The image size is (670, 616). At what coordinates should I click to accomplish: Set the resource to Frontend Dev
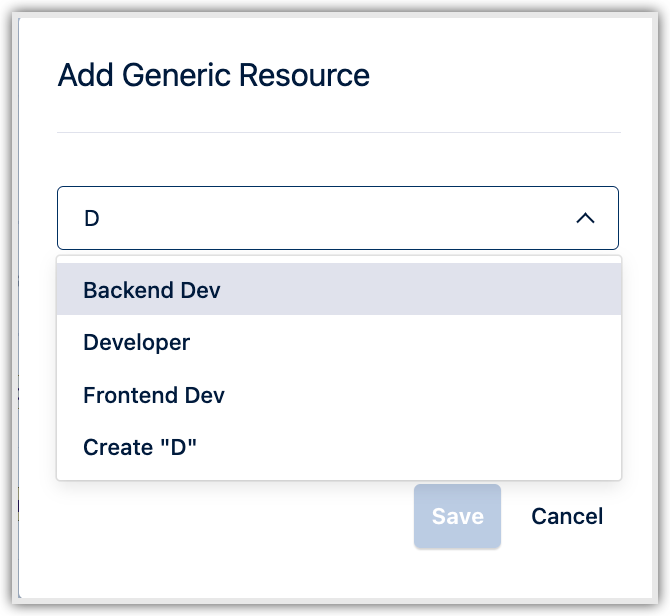point(154,395)
